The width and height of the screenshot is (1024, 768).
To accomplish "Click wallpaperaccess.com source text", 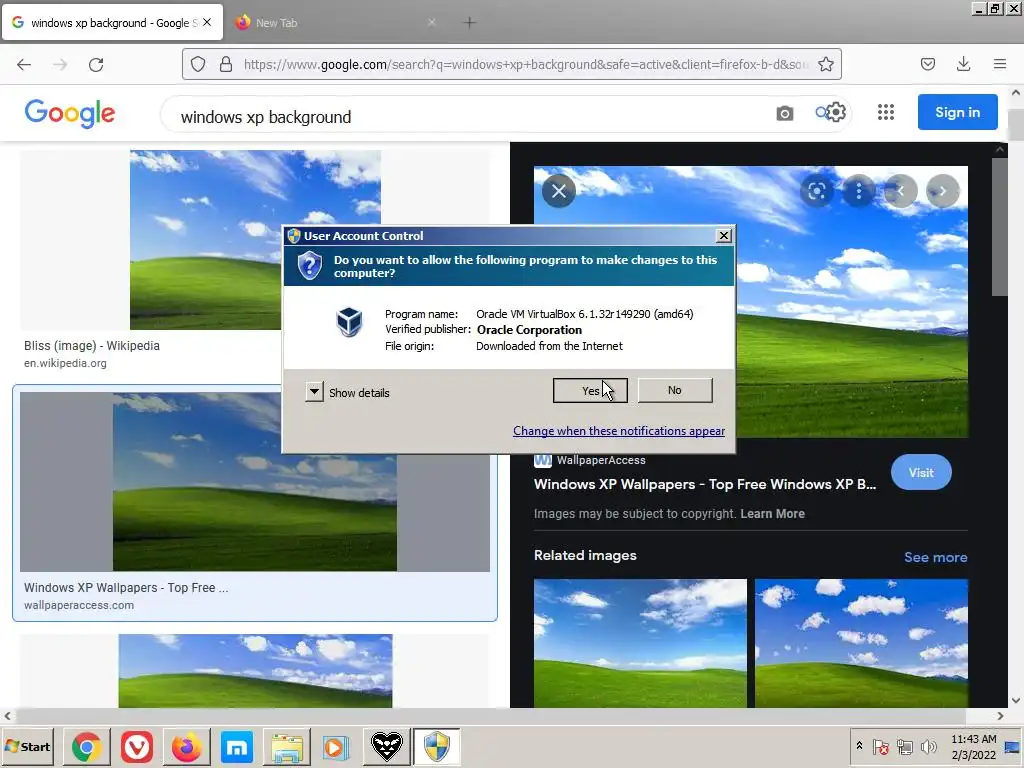I will 79,605.
